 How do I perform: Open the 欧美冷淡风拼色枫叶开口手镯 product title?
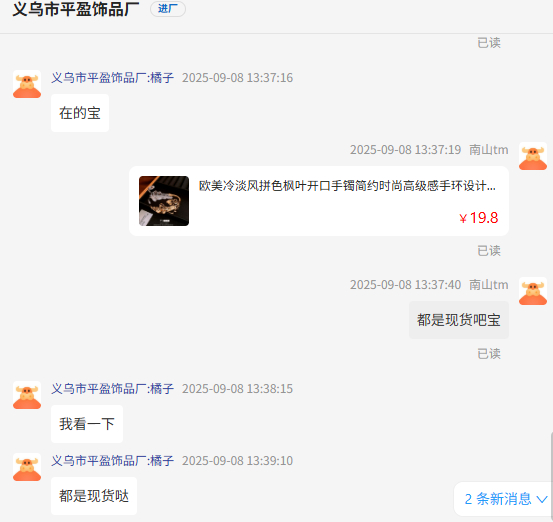pyautogui.click(x=347, y=186)
